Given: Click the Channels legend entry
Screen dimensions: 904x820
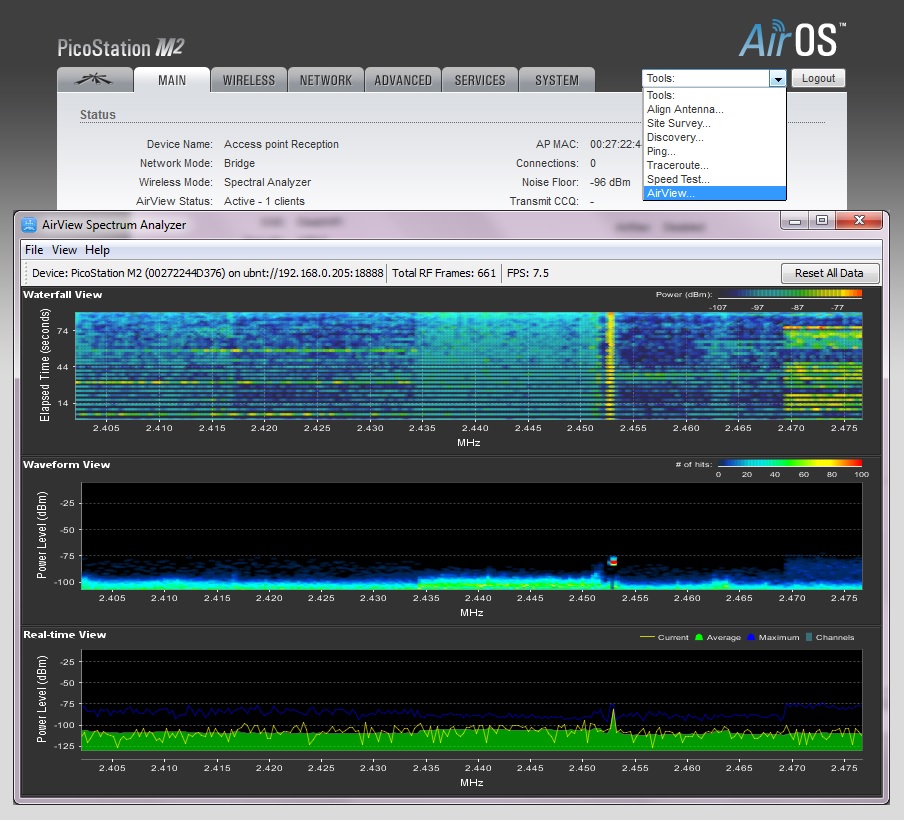Looking at the screenshot, I should coord(830,637).
